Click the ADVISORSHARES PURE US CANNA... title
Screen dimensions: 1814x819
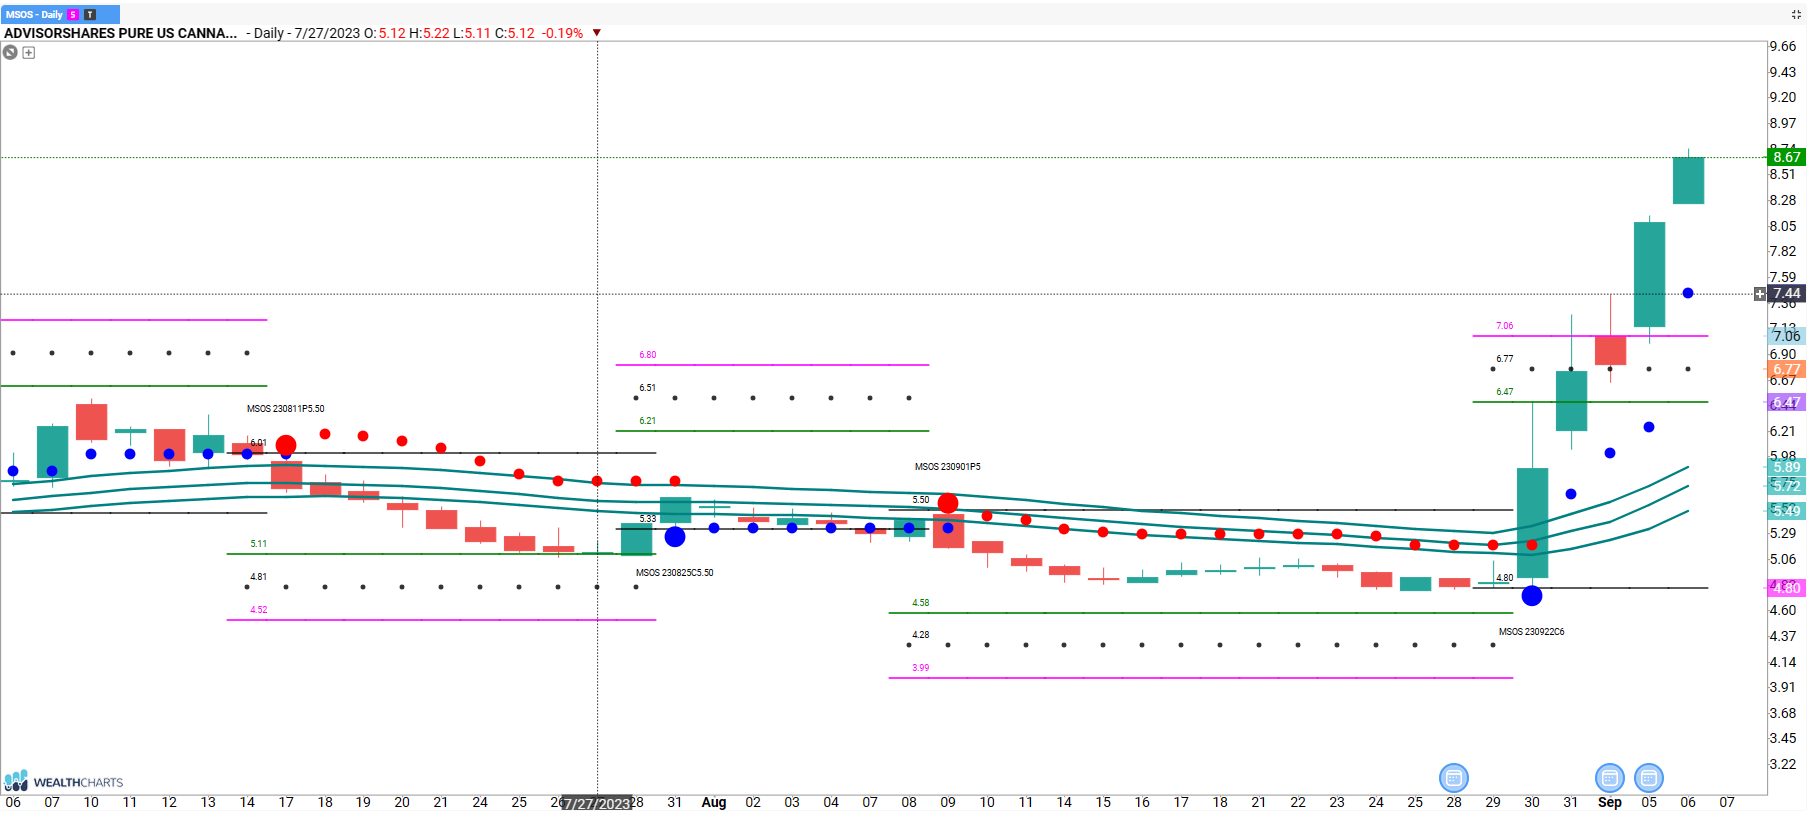[x=120, y=33]
